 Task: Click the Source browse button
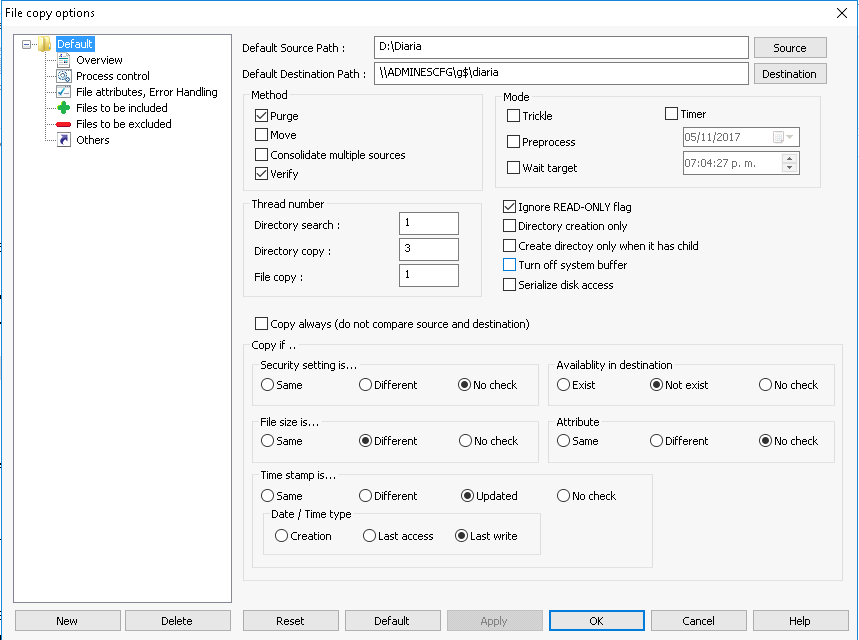(x=790, y=48)
